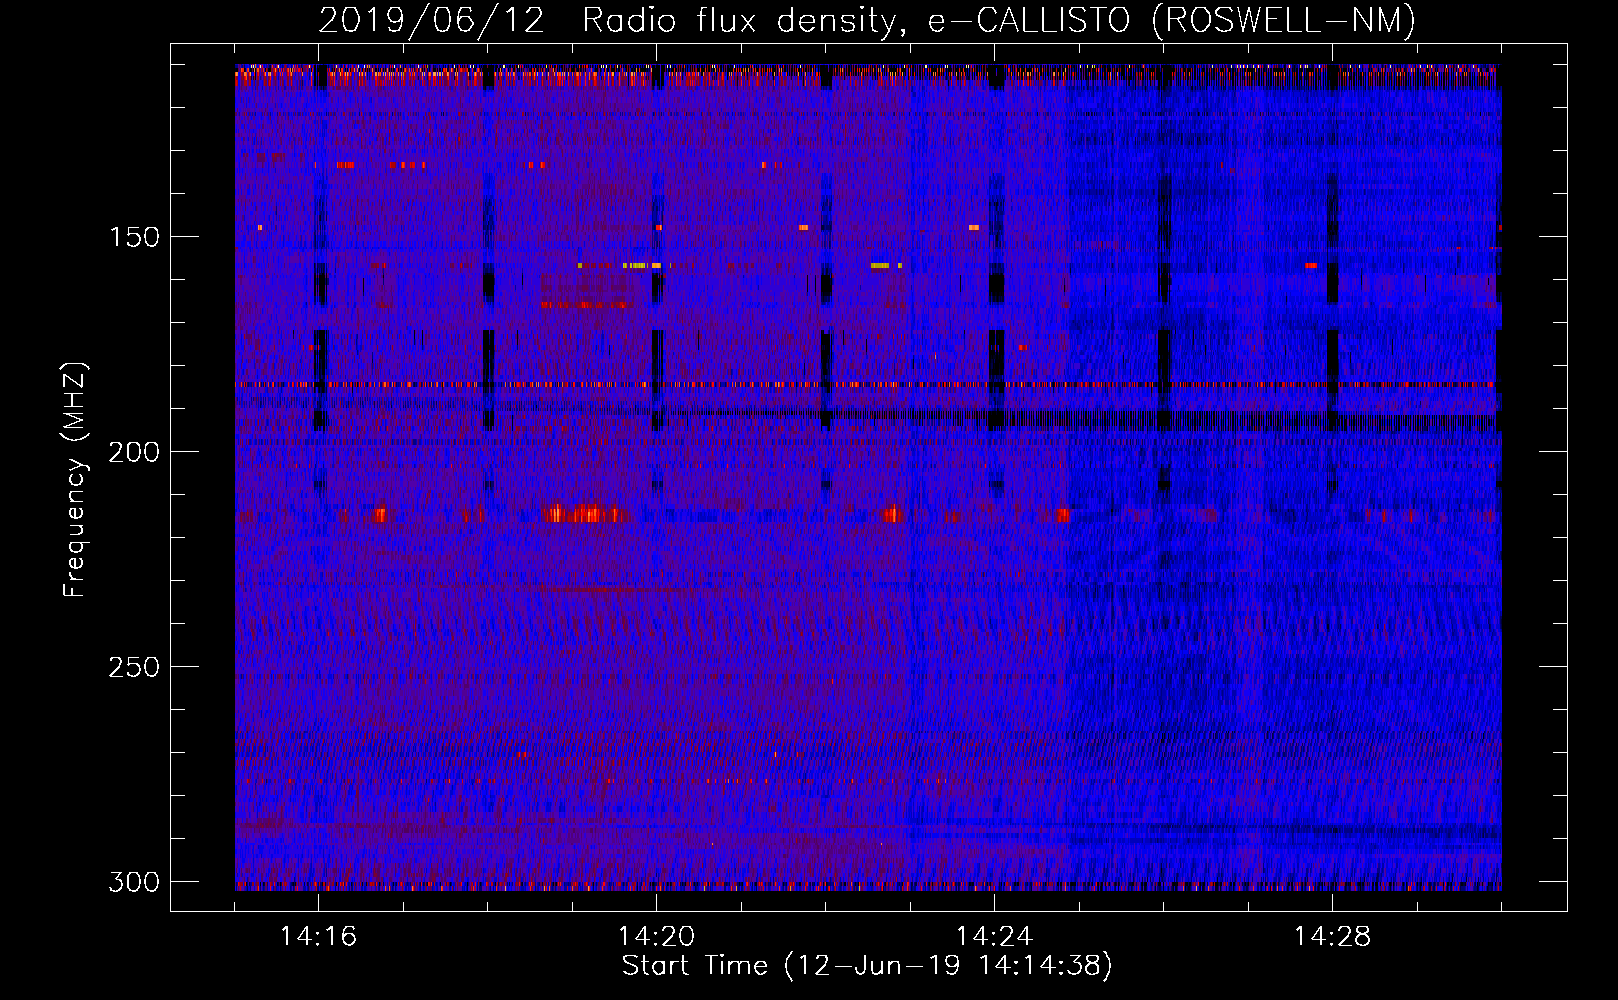Click the 150 frequency tick label
1618x1000 pixels.
tap(134, 237)
